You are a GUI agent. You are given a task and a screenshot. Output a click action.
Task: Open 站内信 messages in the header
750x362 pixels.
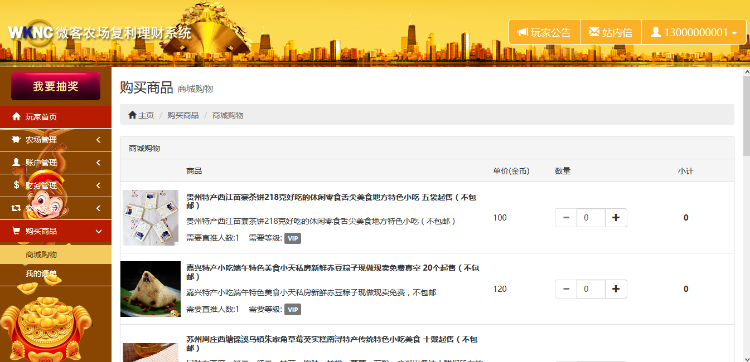click(611, 32)
